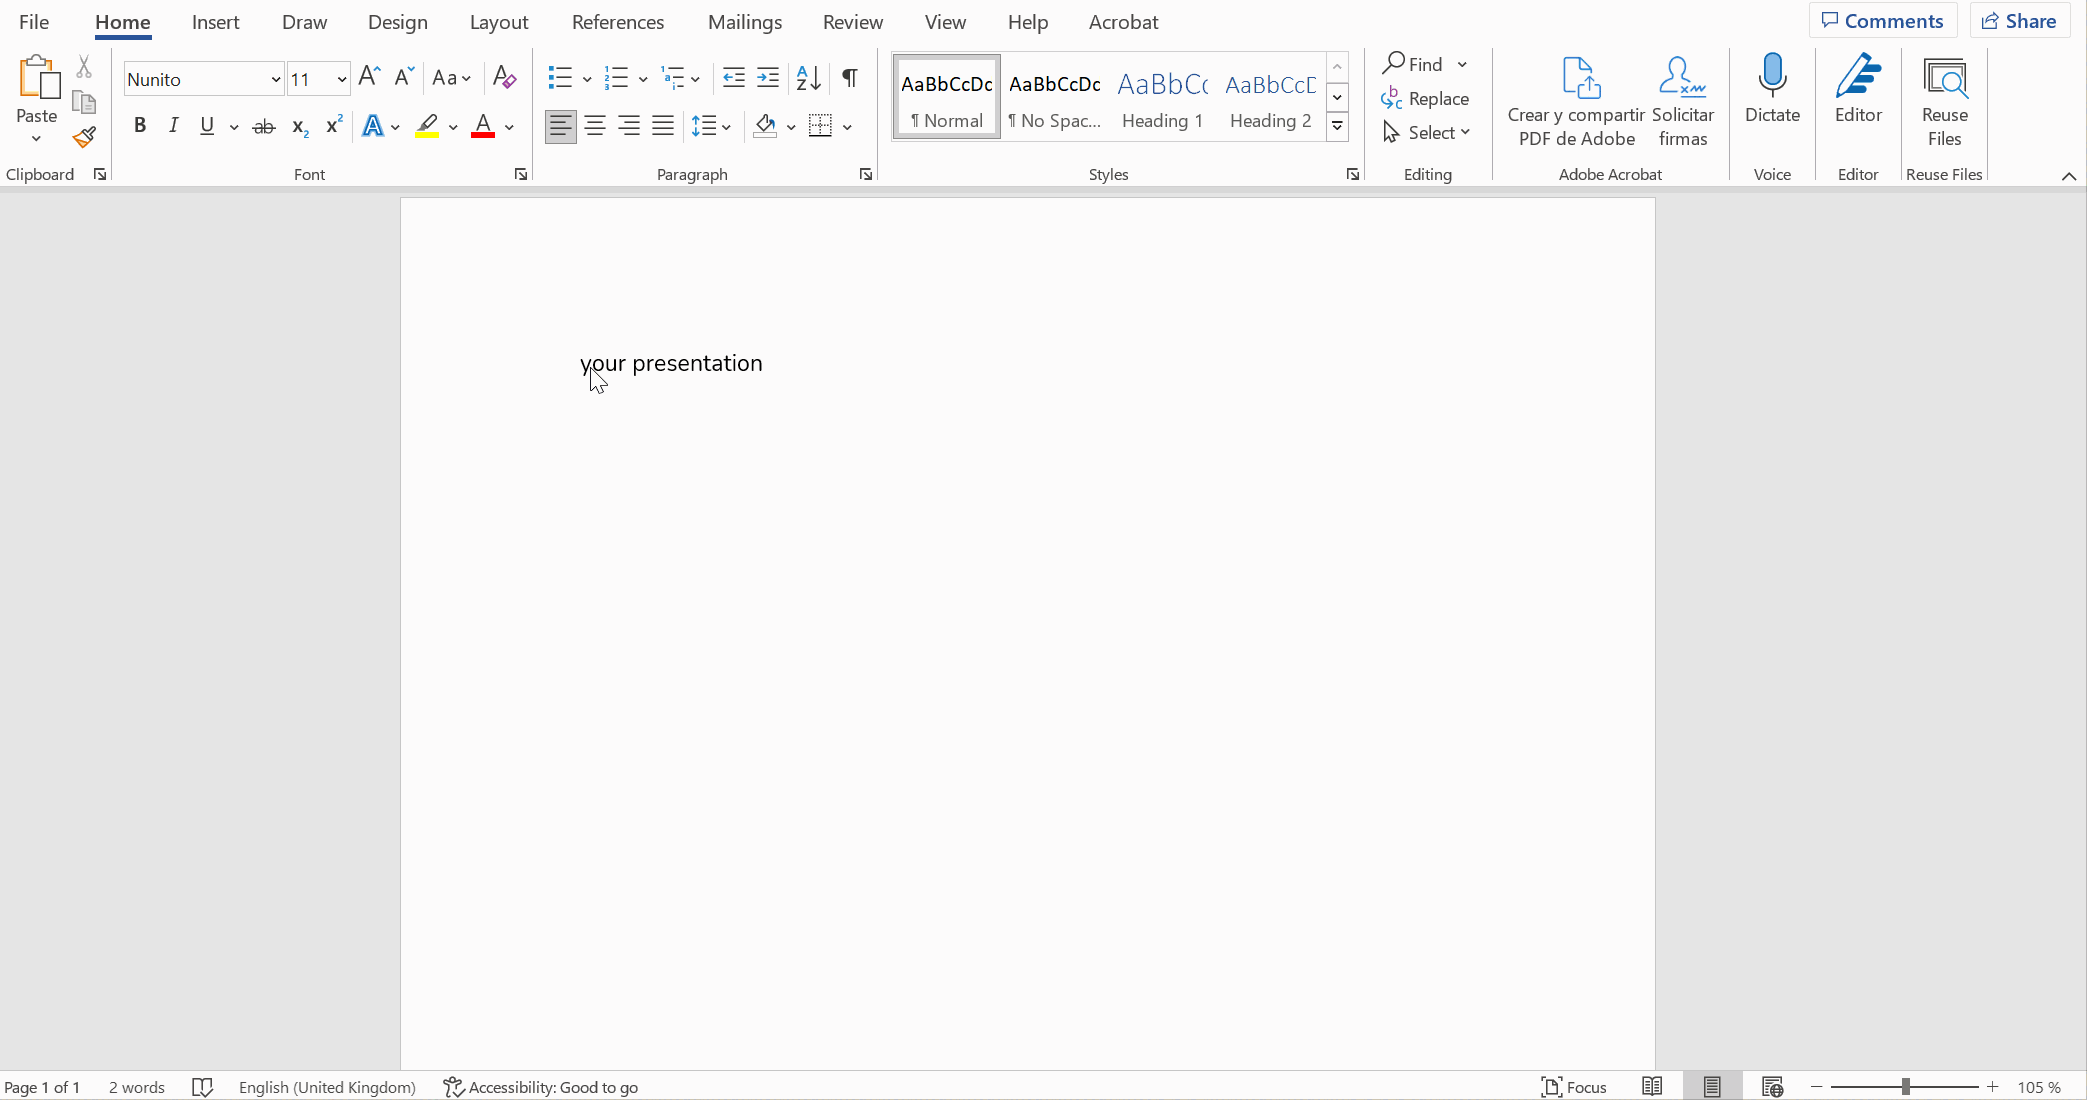This screenshot has width=2087, height=1100.
Task: Expand the Select dropdown in Editing
Action: [1428, 133]
